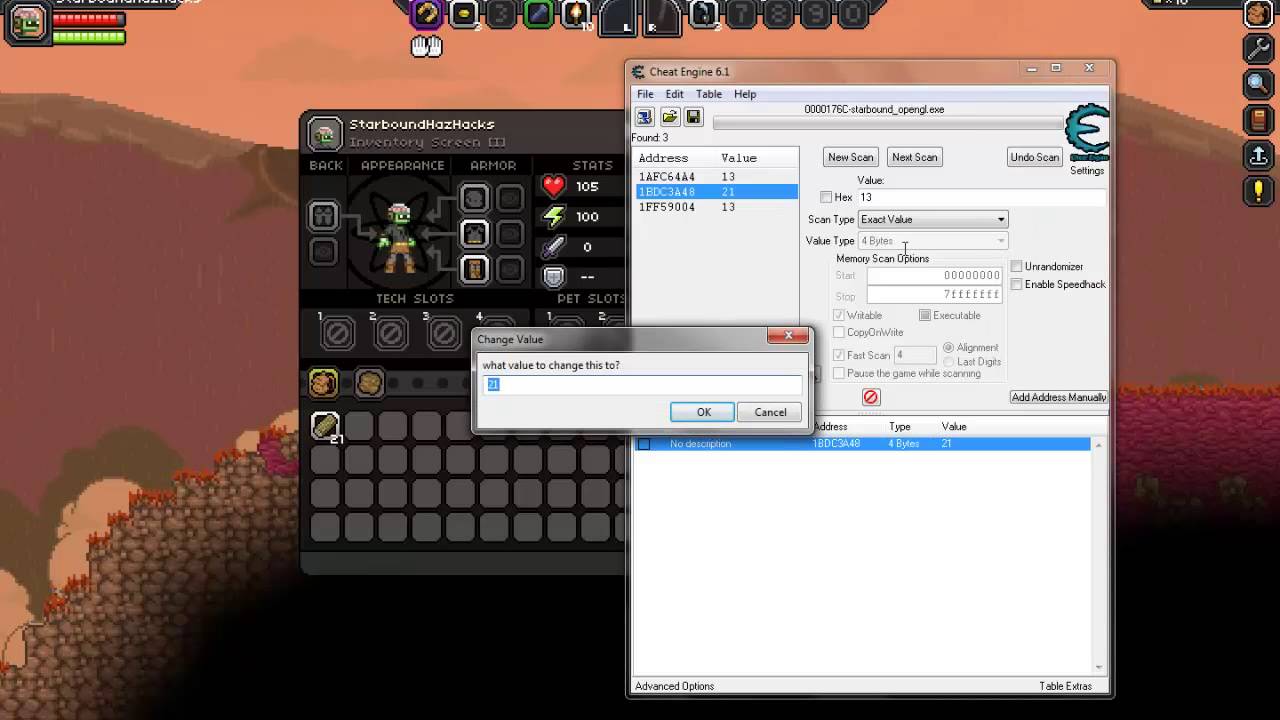Image resolution: width=1280 pixels, height=720 pixels.
Task: Click the Fast Scan alignment value field
Action: coord(914,356)
